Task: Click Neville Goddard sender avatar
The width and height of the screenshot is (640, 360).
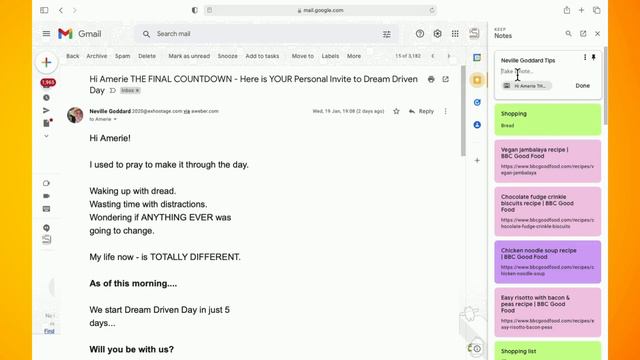Action: (x=75, y=115)
